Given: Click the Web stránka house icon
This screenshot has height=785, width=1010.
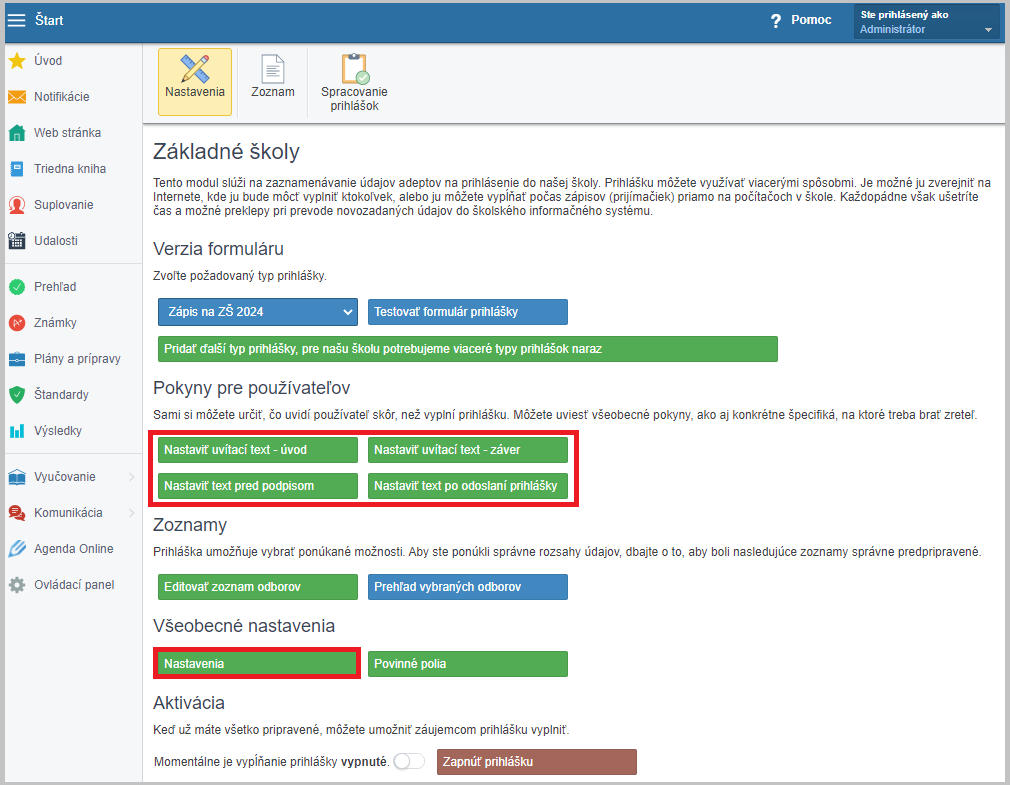Looking at the screenshot, I should [17, 133].
